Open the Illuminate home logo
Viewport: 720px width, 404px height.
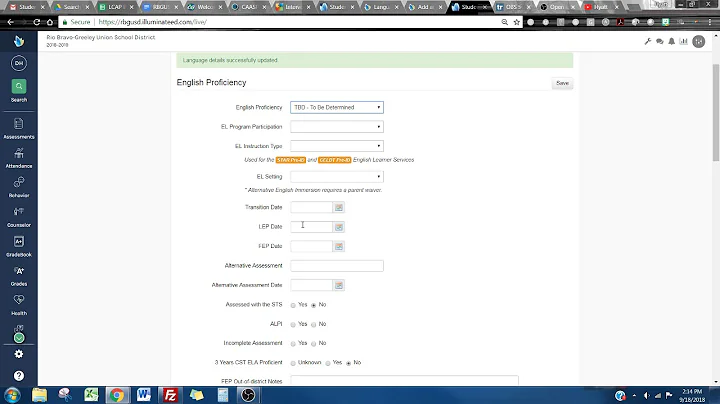click(x=19, y=41)
